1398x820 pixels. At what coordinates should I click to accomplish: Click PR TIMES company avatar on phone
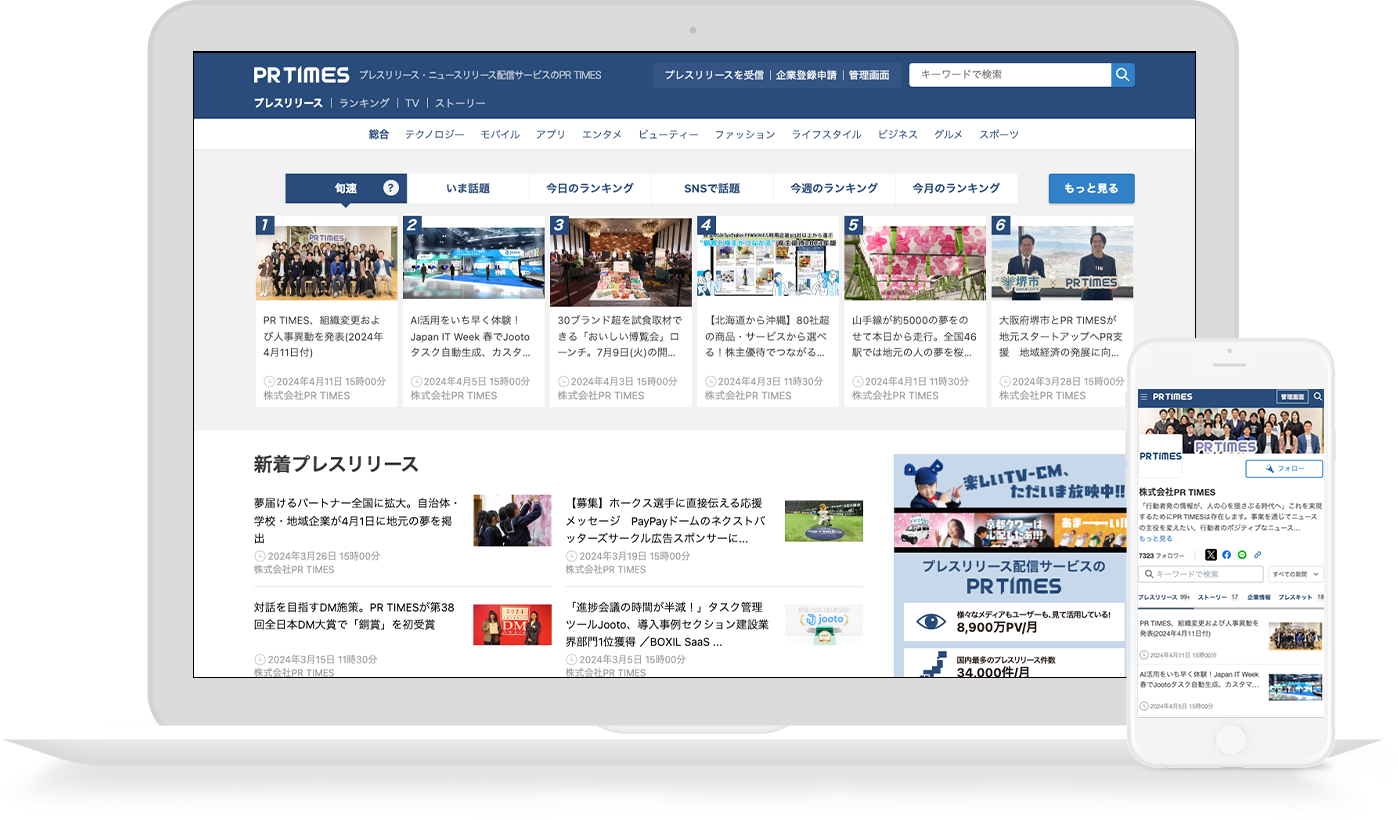[x=1161, y=456]
